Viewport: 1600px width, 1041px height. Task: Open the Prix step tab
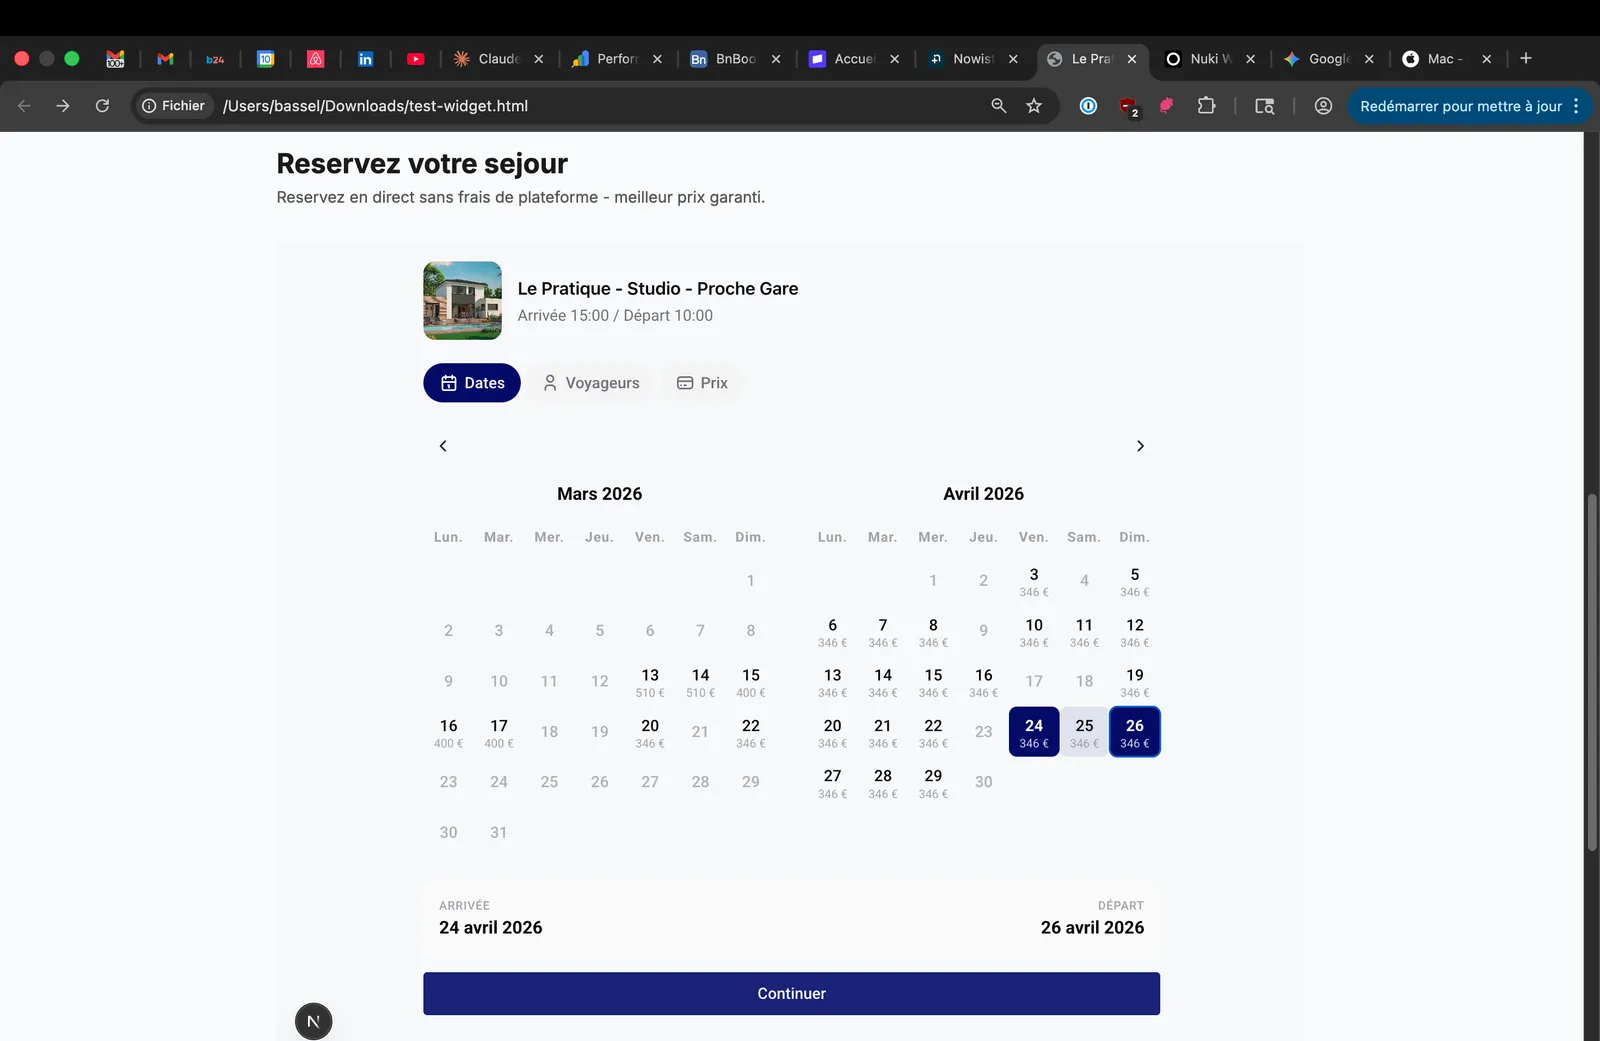(x=702, y=383)
